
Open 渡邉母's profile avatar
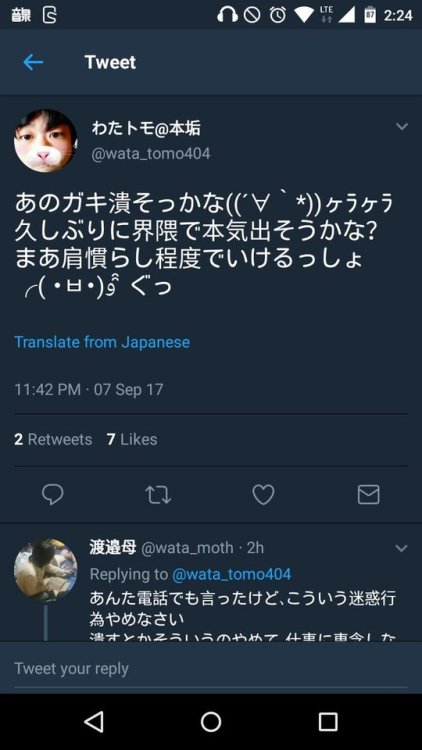[46, 571]
